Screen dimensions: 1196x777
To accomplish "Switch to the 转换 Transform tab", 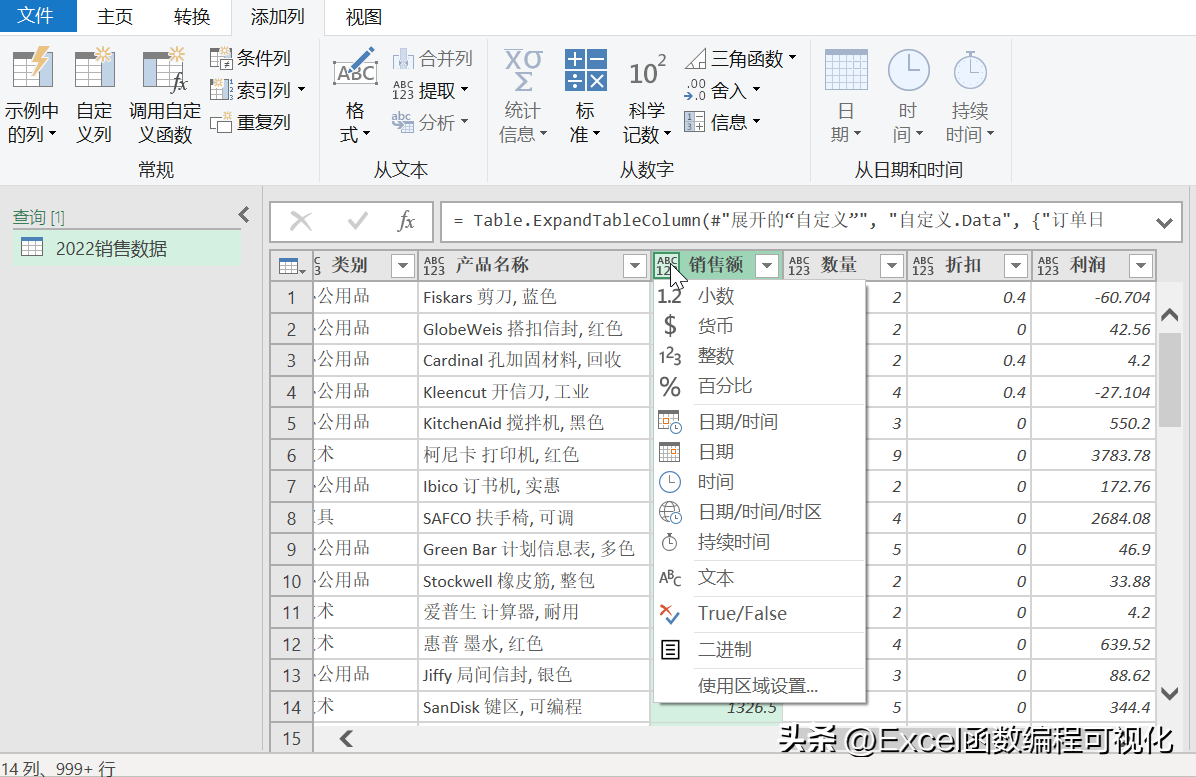I will [x=191, y=17].
